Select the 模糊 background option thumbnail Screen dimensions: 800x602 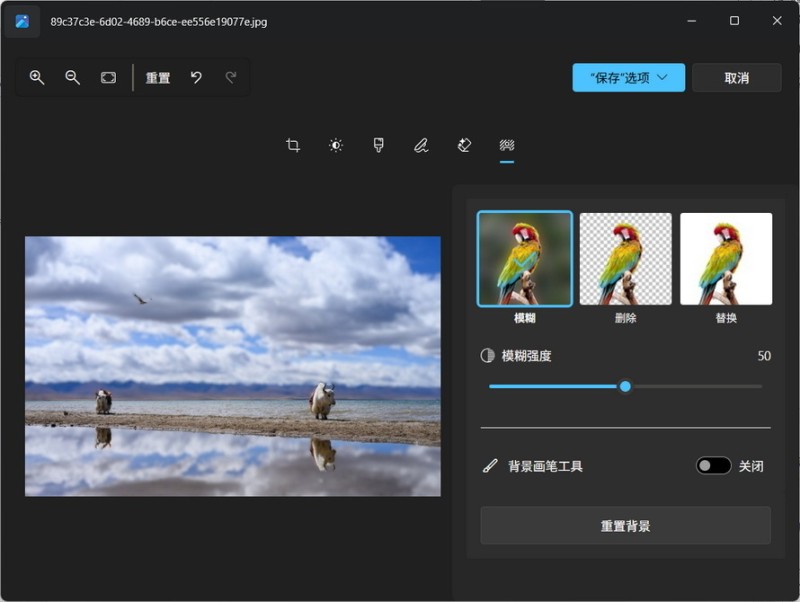pyautogui.click(x=525, y=259)
